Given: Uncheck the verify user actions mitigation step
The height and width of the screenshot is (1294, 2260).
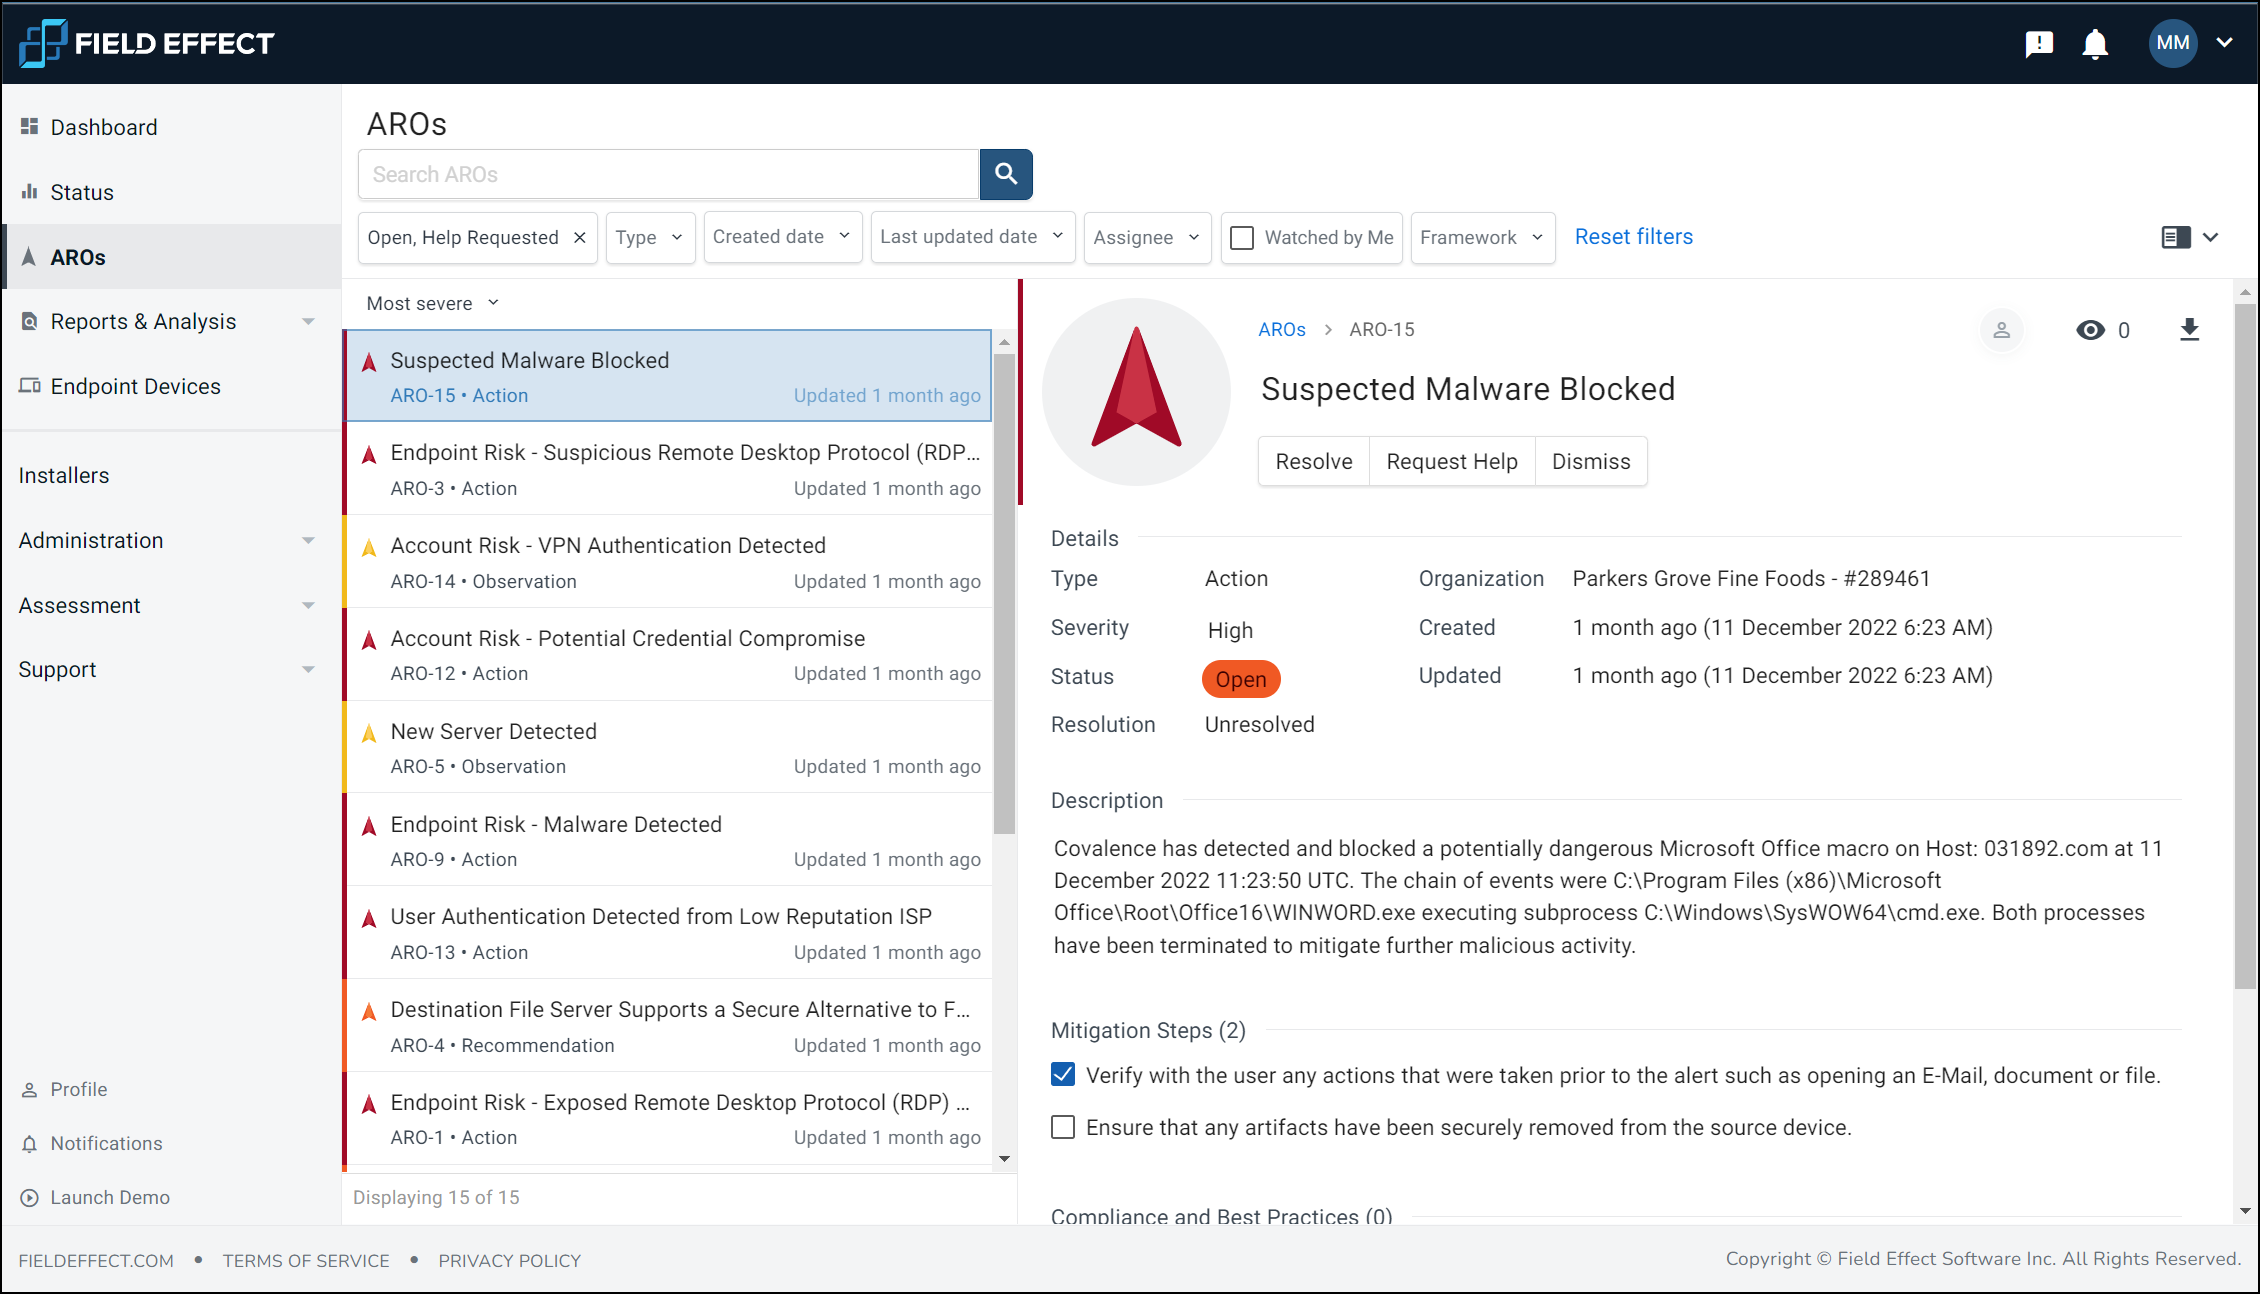Looking at the screenshot, I should coord(1063,1074).
